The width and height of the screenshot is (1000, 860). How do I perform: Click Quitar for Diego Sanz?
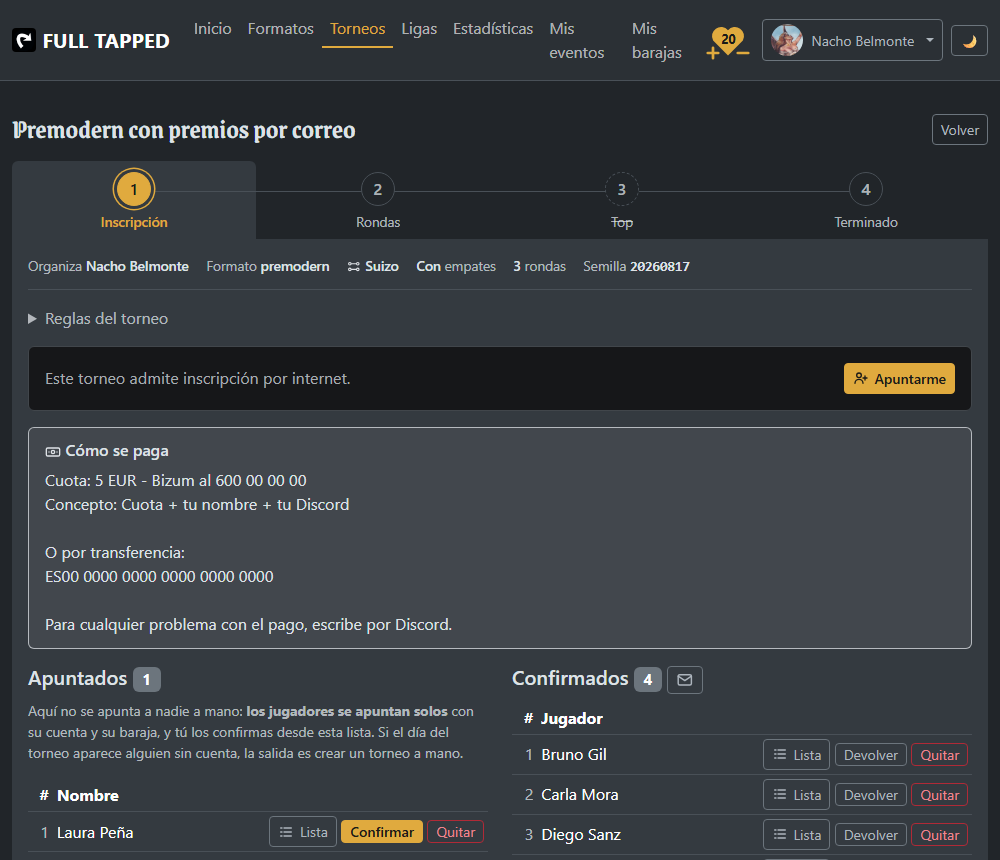(939, 834)
